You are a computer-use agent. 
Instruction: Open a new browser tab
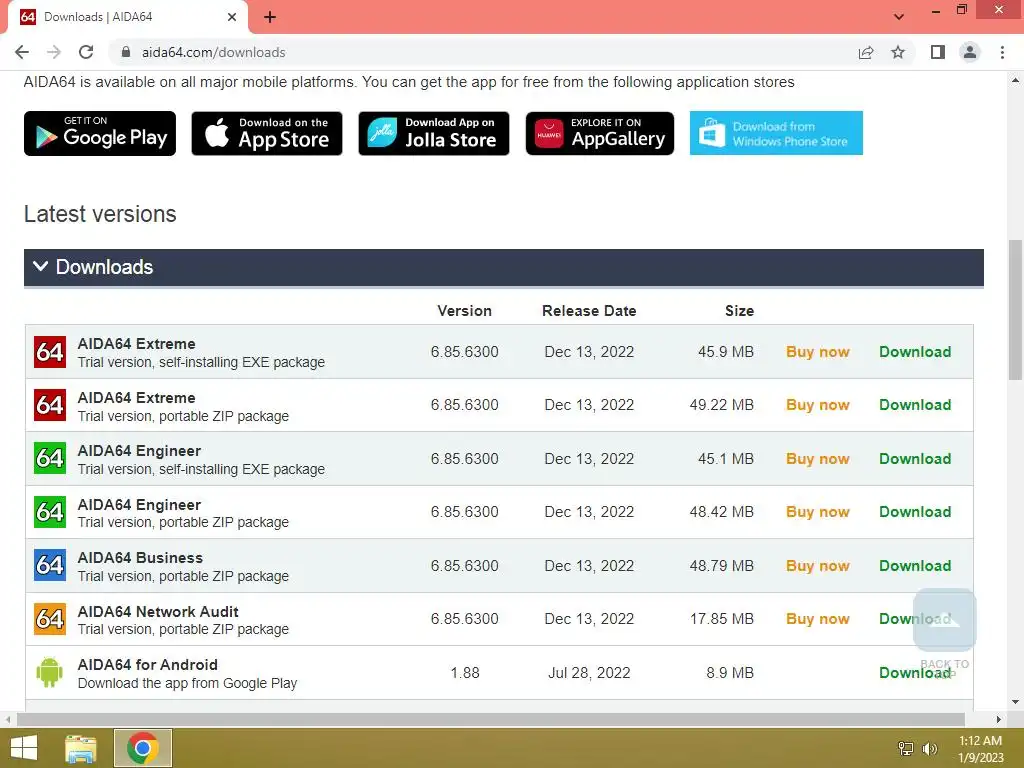(x=270, y=17)
